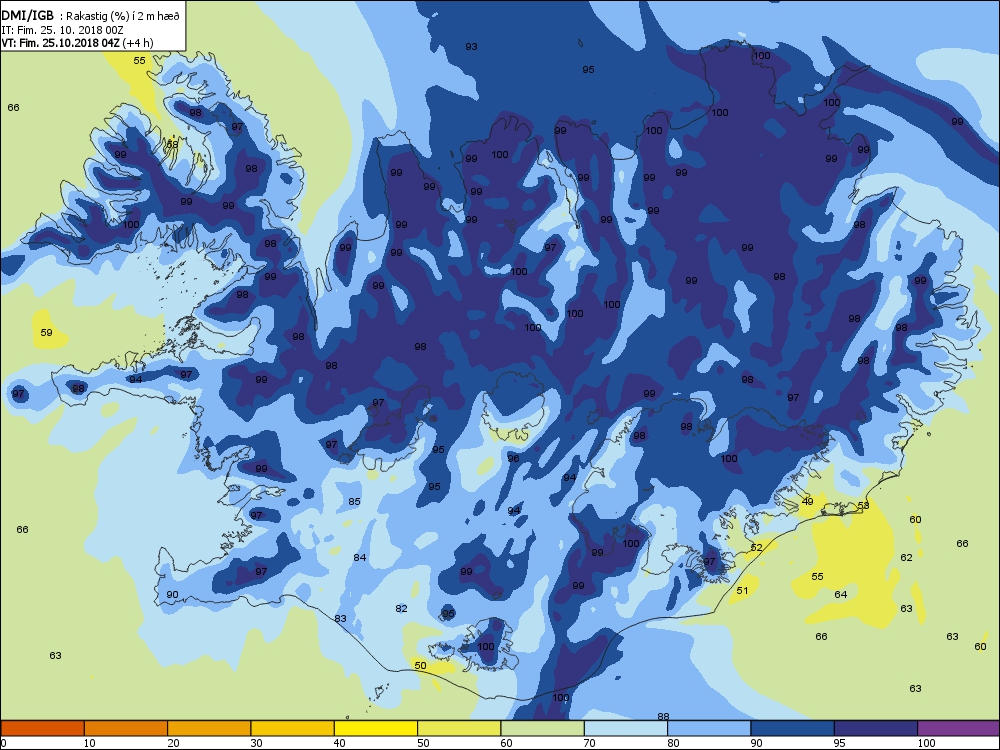Click the legend scale label '10'
The width and height of the screenshot is (1000, 750).
[90, 743]
